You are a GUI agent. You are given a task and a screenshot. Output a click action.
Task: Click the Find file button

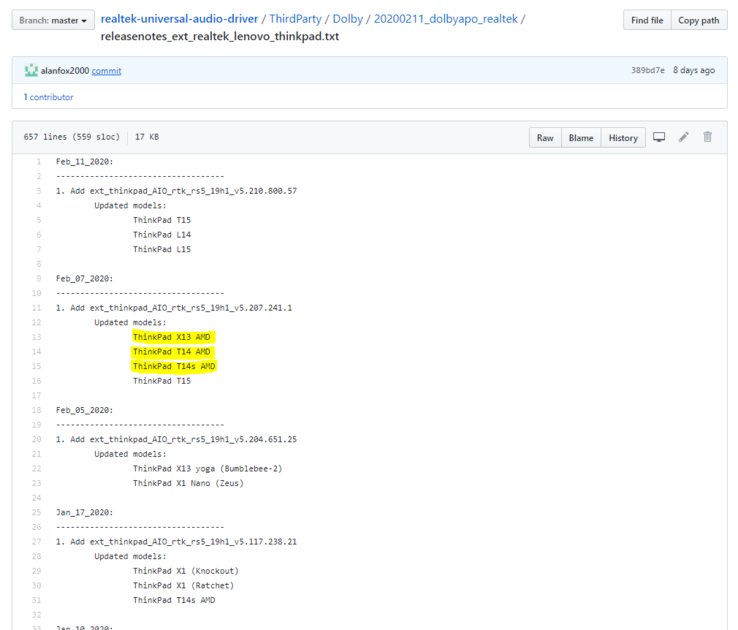(x=647, y=20)
